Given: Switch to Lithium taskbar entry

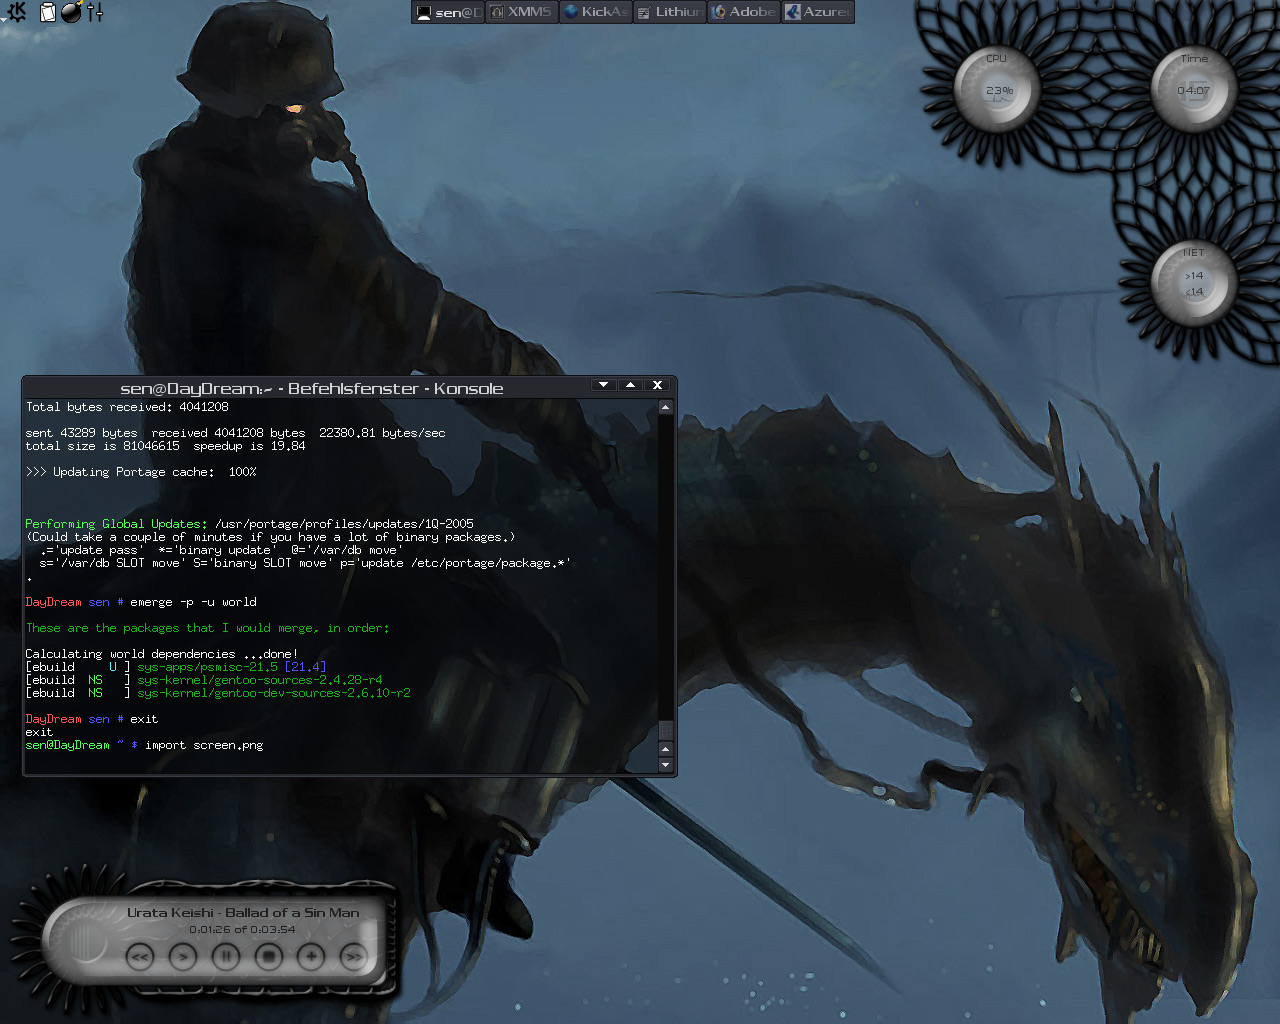Looking at the screenshot, I should 670,12.
